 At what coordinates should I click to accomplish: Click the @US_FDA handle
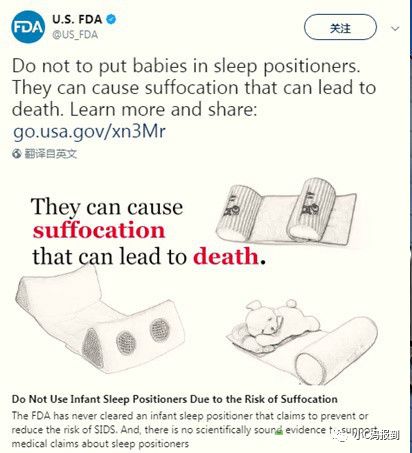tap(75, 35)
